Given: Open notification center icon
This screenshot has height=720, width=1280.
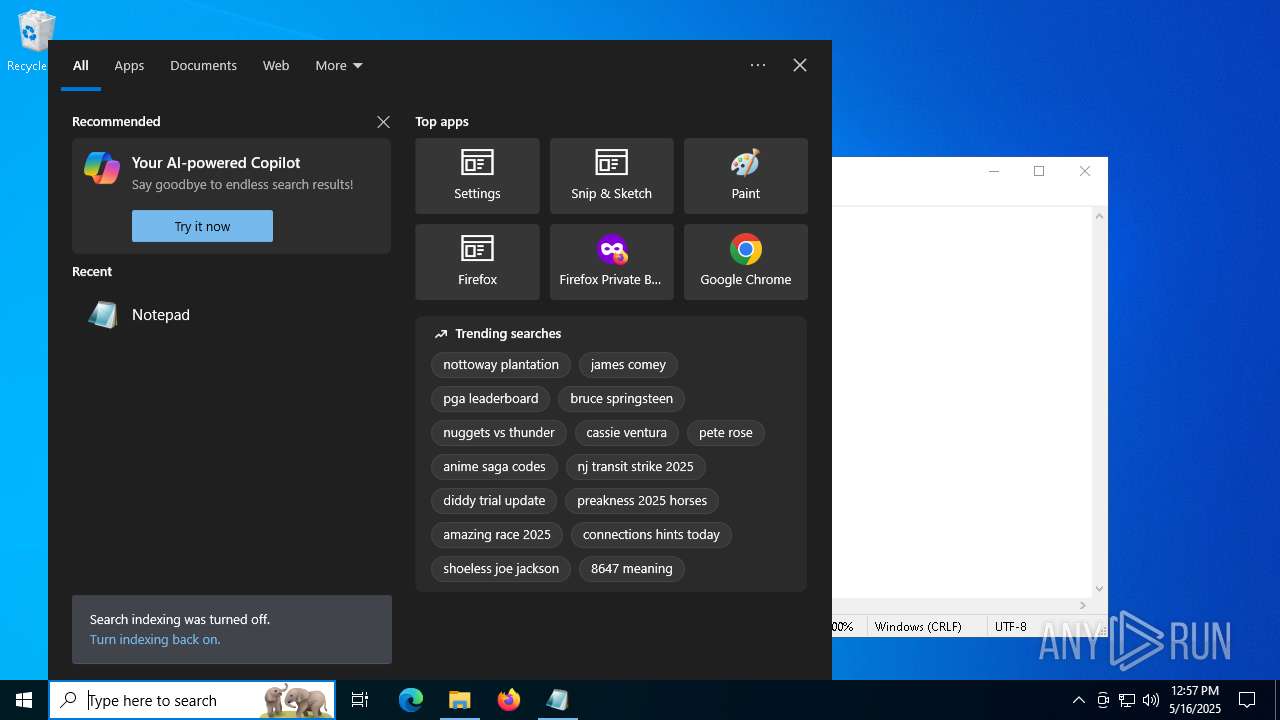Looking at the screenshot, I should pyautogui.click(x=1247, y=700).
